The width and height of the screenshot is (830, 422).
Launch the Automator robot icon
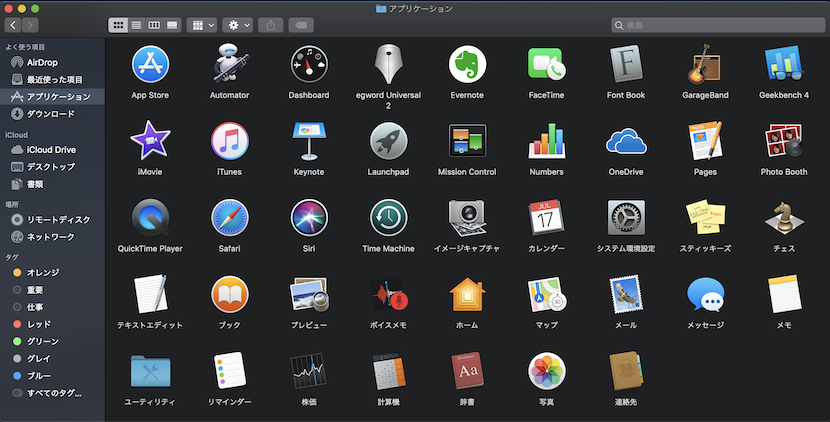(230, 64)
